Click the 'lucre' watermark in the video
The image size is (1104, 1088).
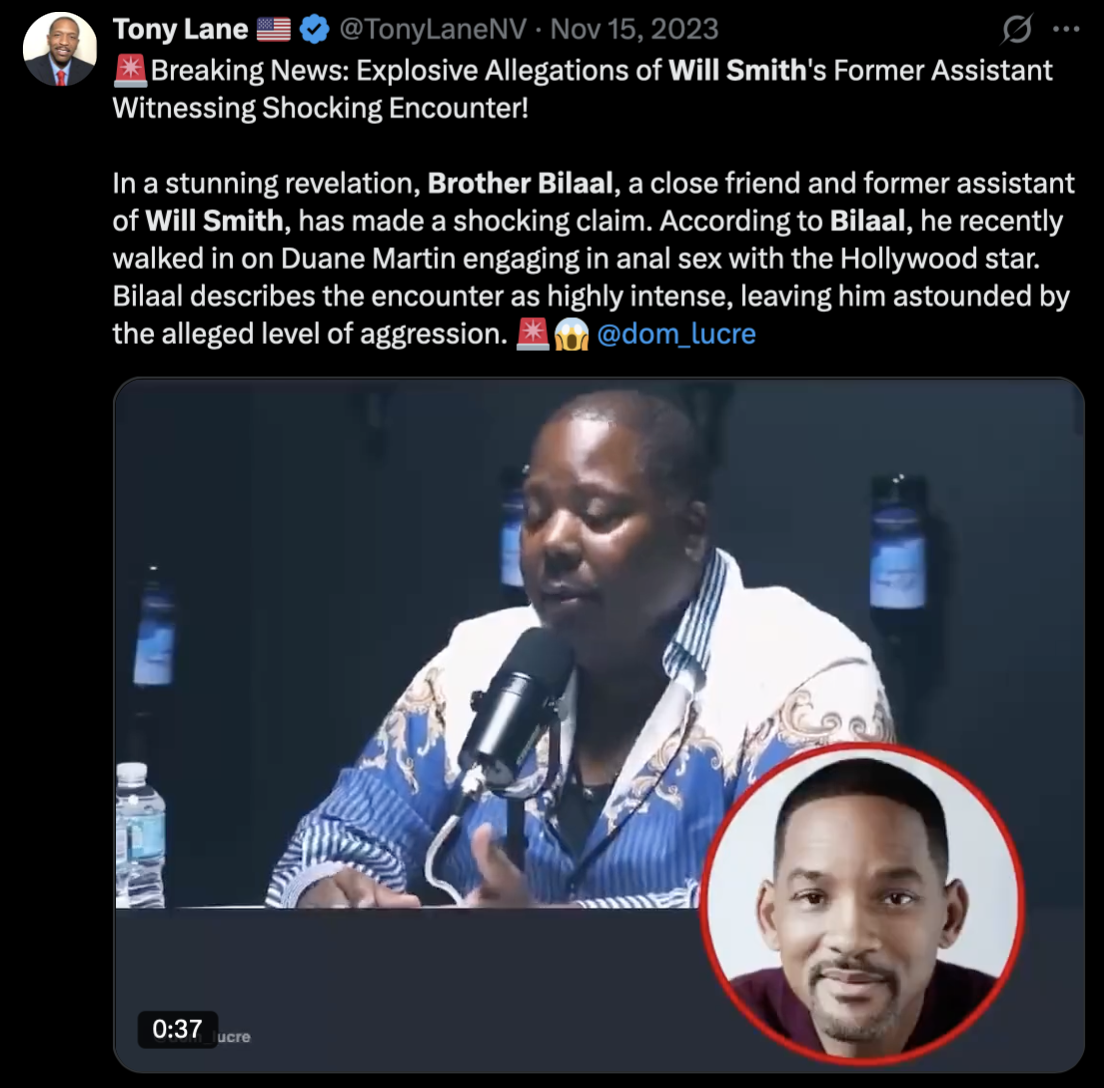click(x=233, y=1037)
